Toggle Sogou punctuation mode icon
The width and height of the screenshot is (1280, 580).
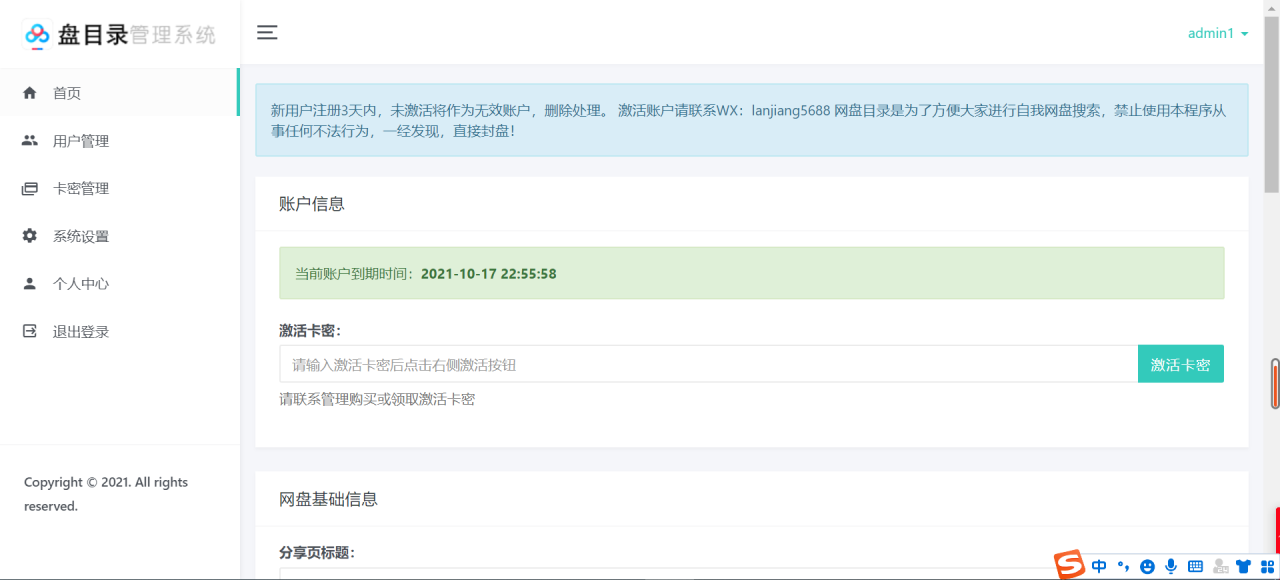(1123, 567)
